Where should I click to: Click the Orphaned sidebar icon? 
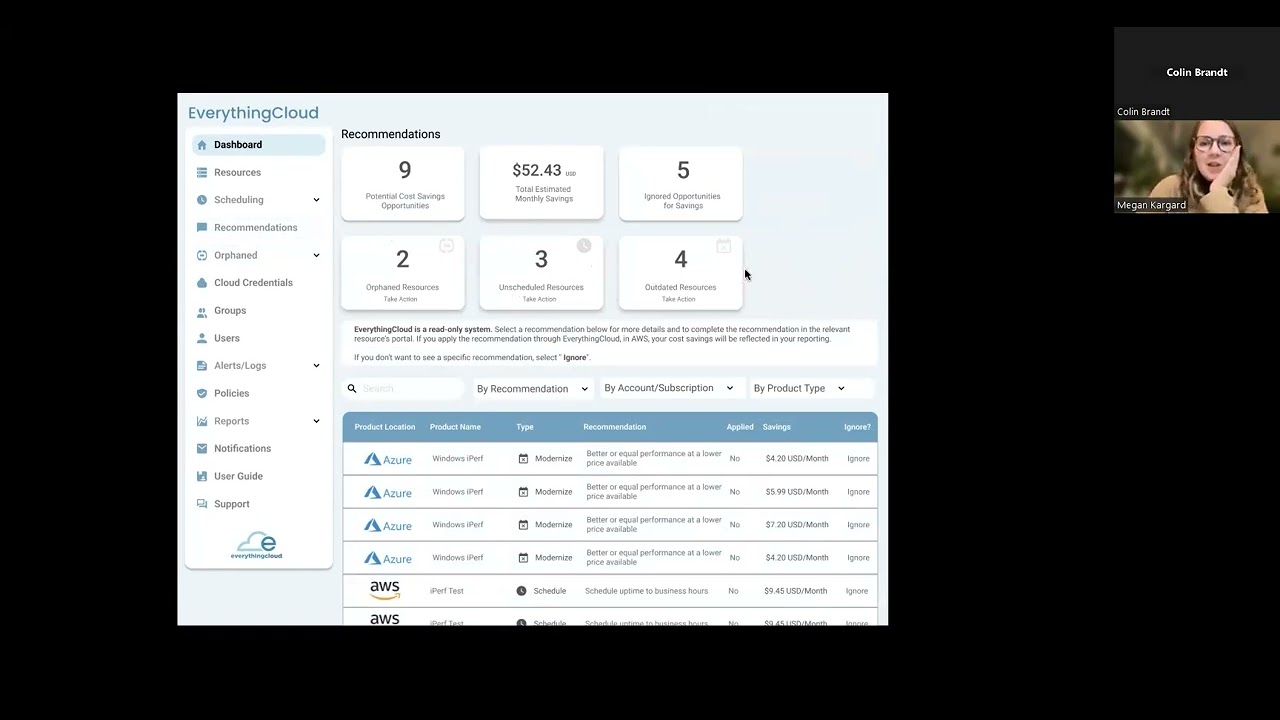click(202, 255)
